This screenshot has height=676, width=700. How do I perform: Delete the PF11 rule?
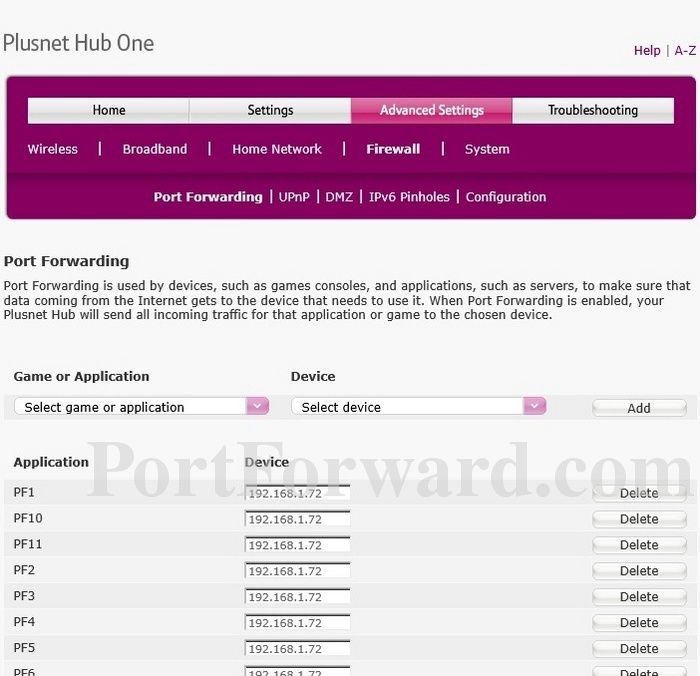(x=639, y=545)
